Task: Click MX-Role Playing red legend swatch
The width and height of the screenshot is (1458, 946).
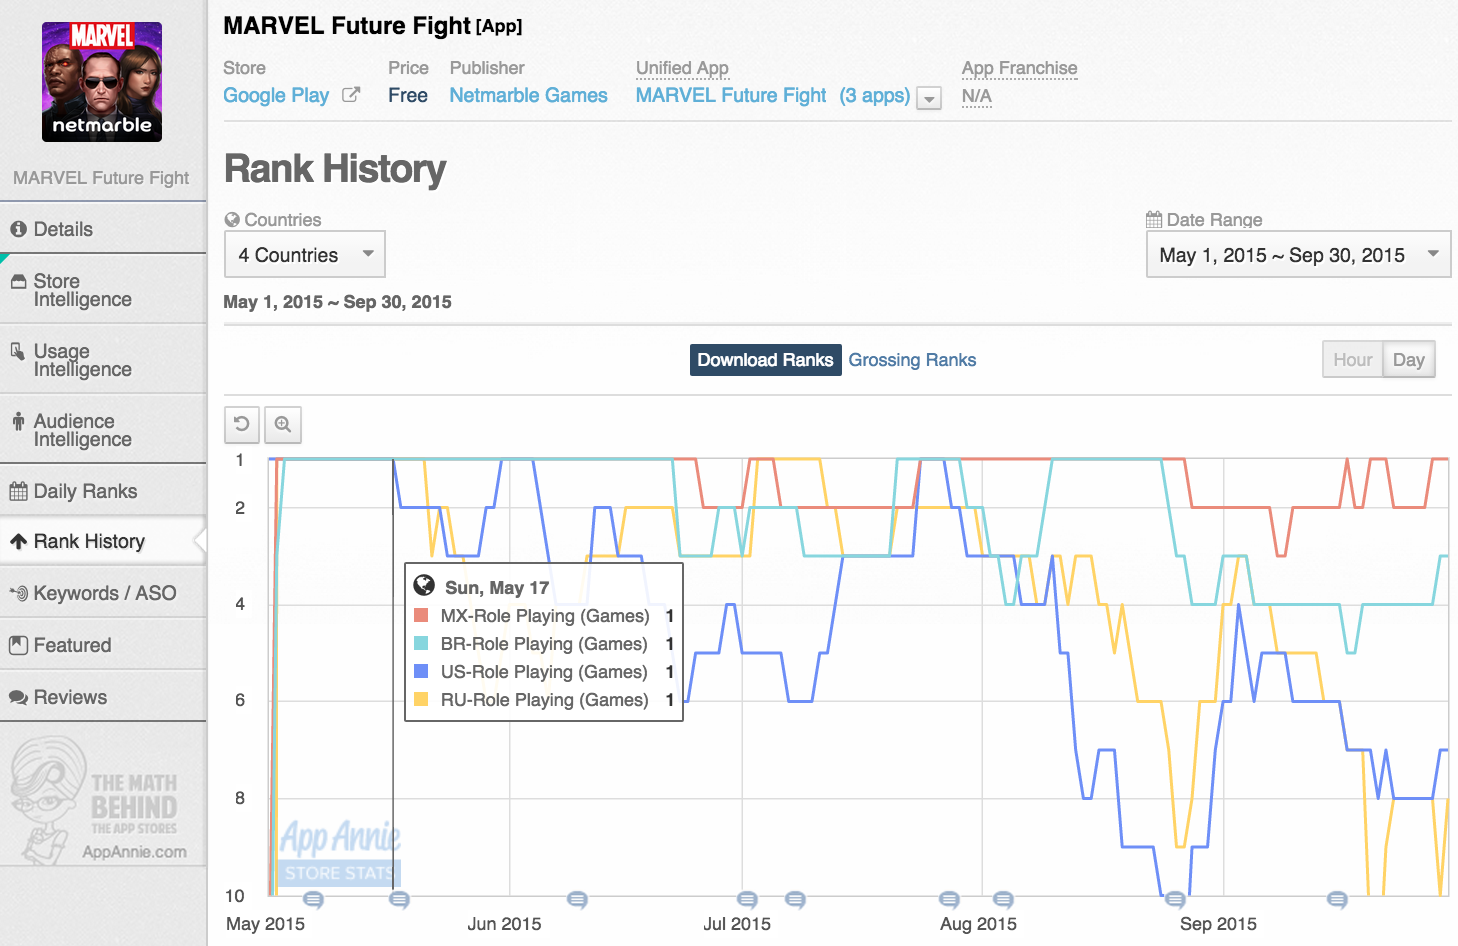Action: (421, 615)
